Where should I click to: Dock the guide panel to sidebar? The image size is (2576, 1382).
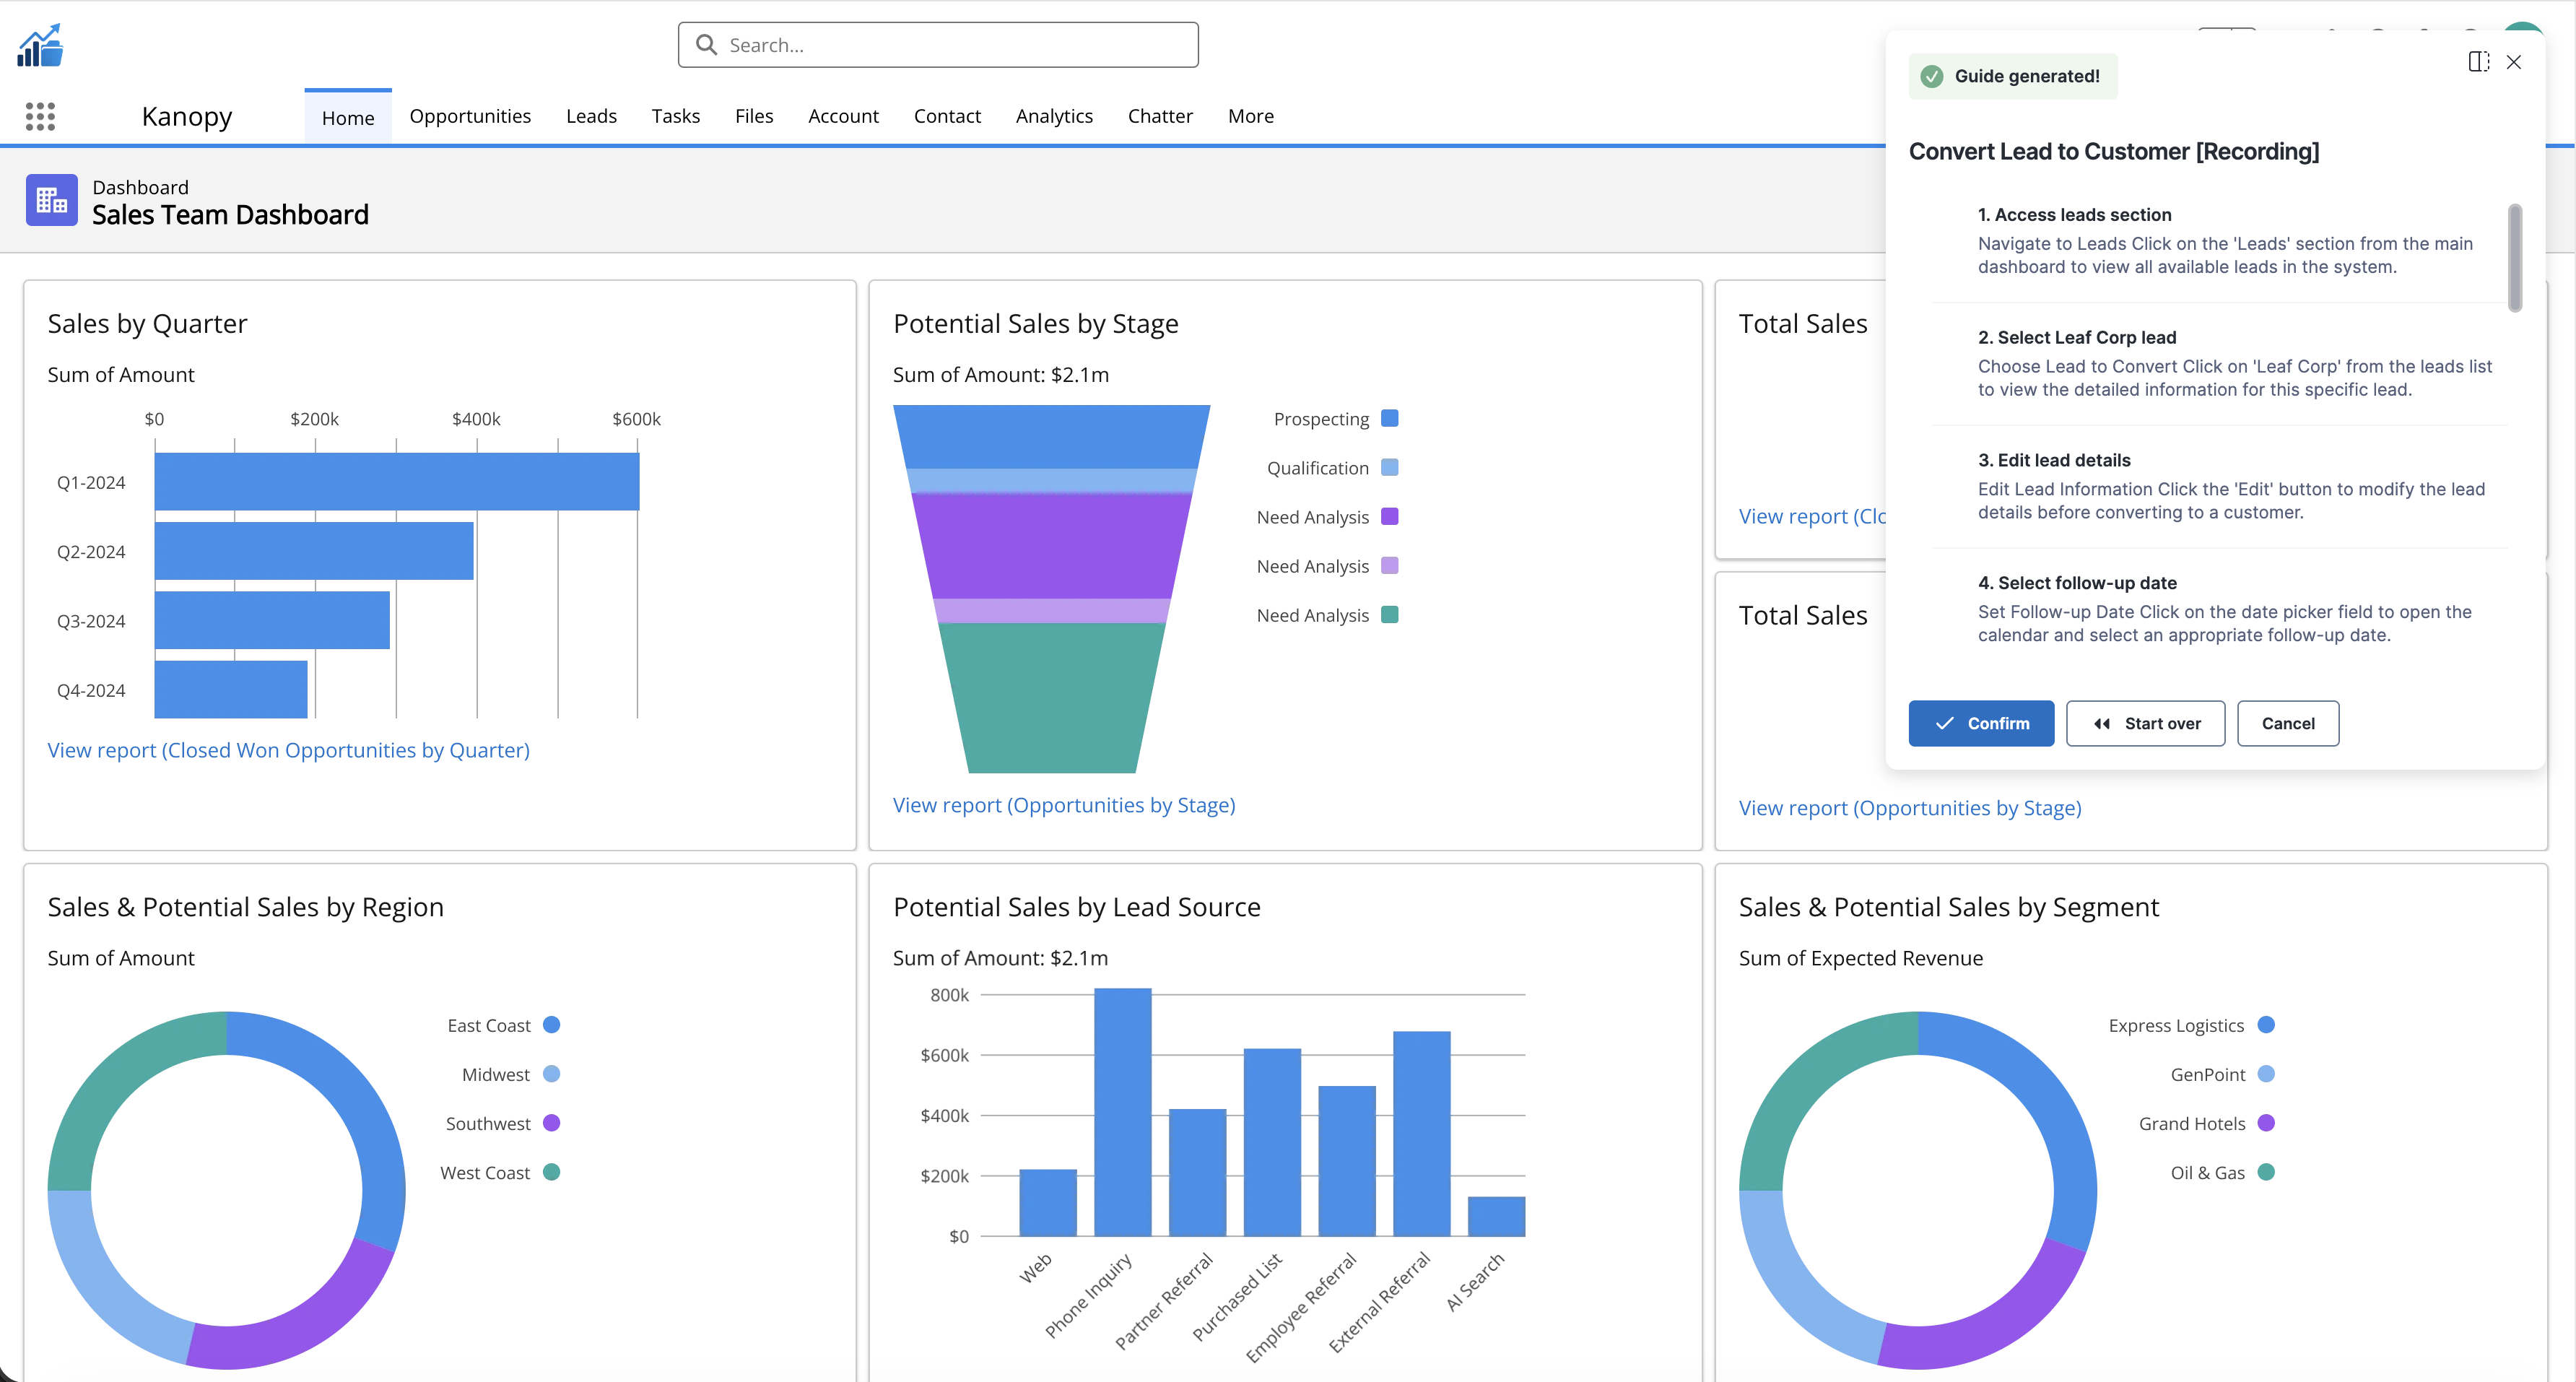coord(2478,62)
